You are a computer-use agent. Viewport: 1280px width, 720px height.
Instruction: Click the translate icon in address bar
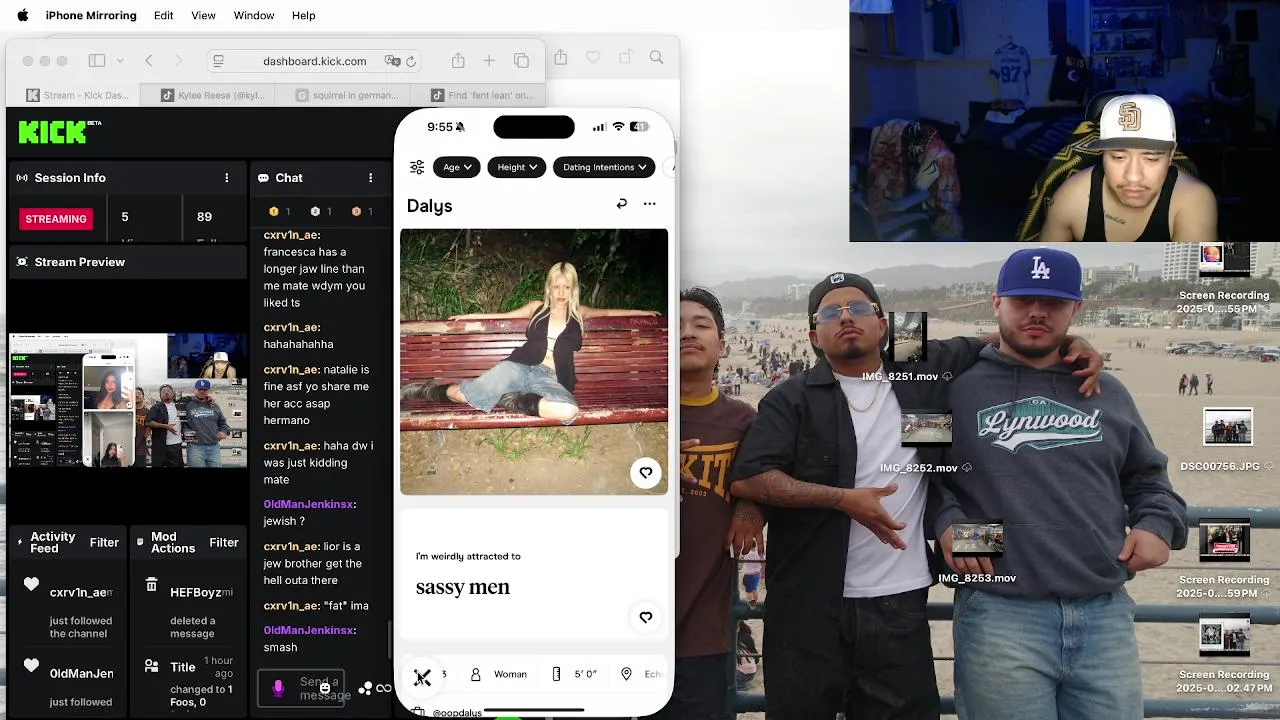(x=392, y=61)
